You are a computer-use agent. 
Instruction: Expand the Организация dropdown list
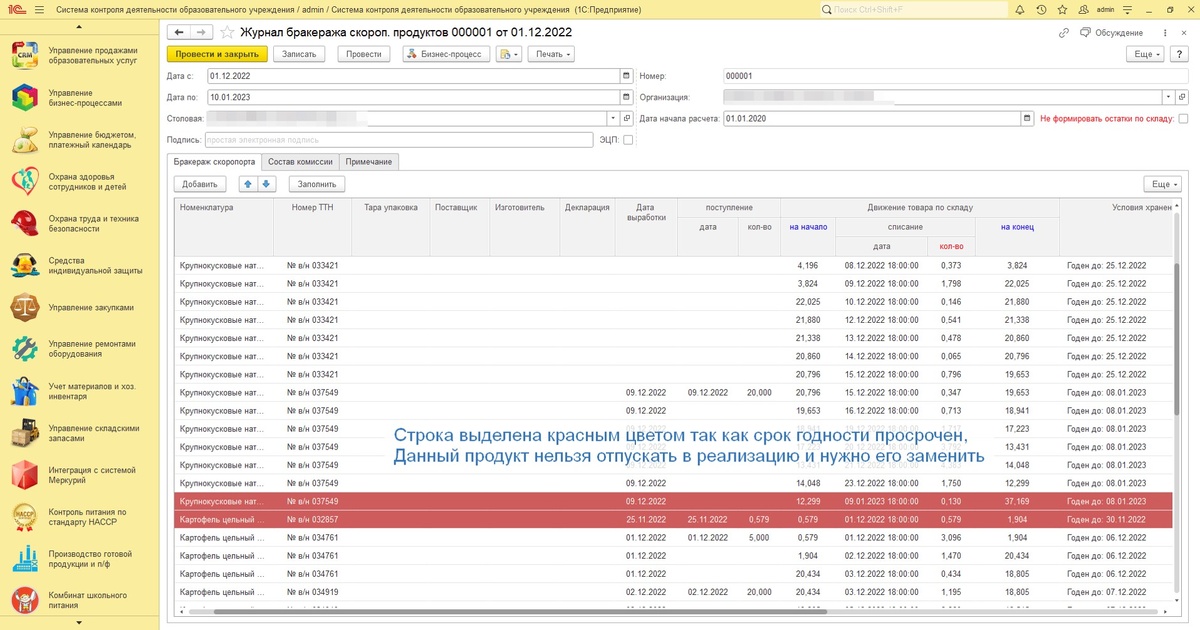[1168, 97]
